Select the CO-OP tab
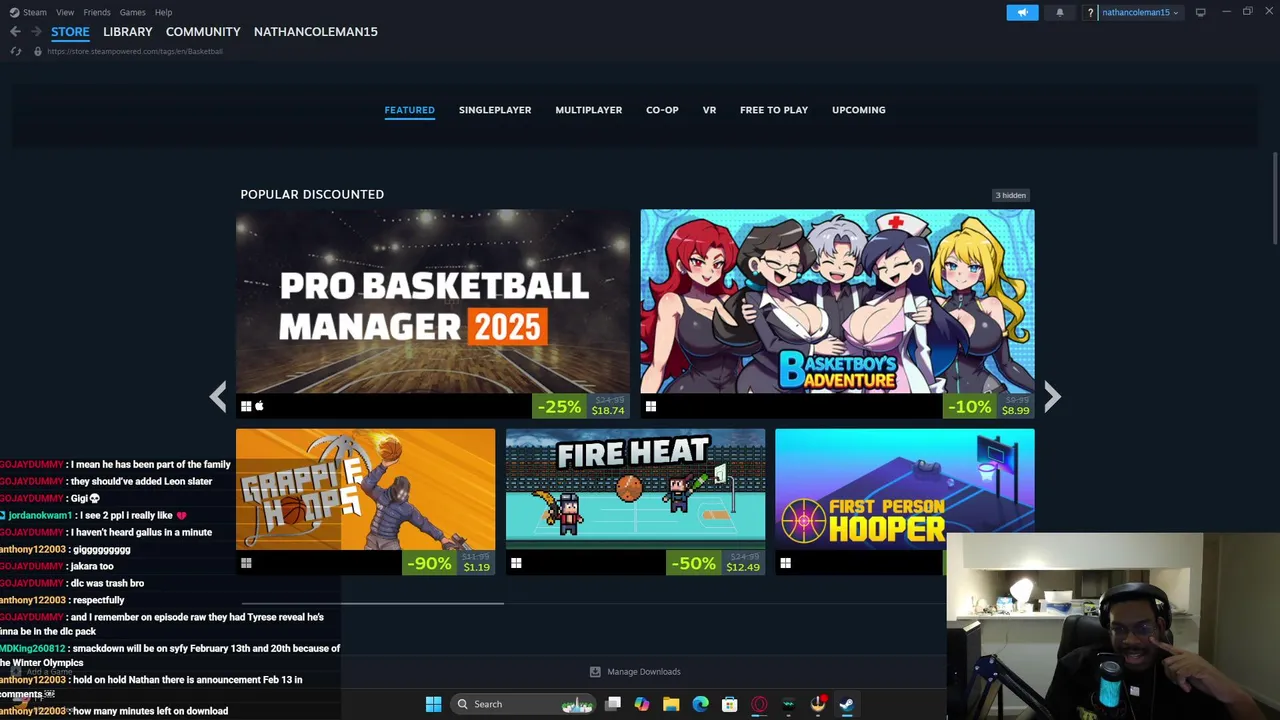The image size is (1280, 720). pyautogui.click(x=662, y=110)
